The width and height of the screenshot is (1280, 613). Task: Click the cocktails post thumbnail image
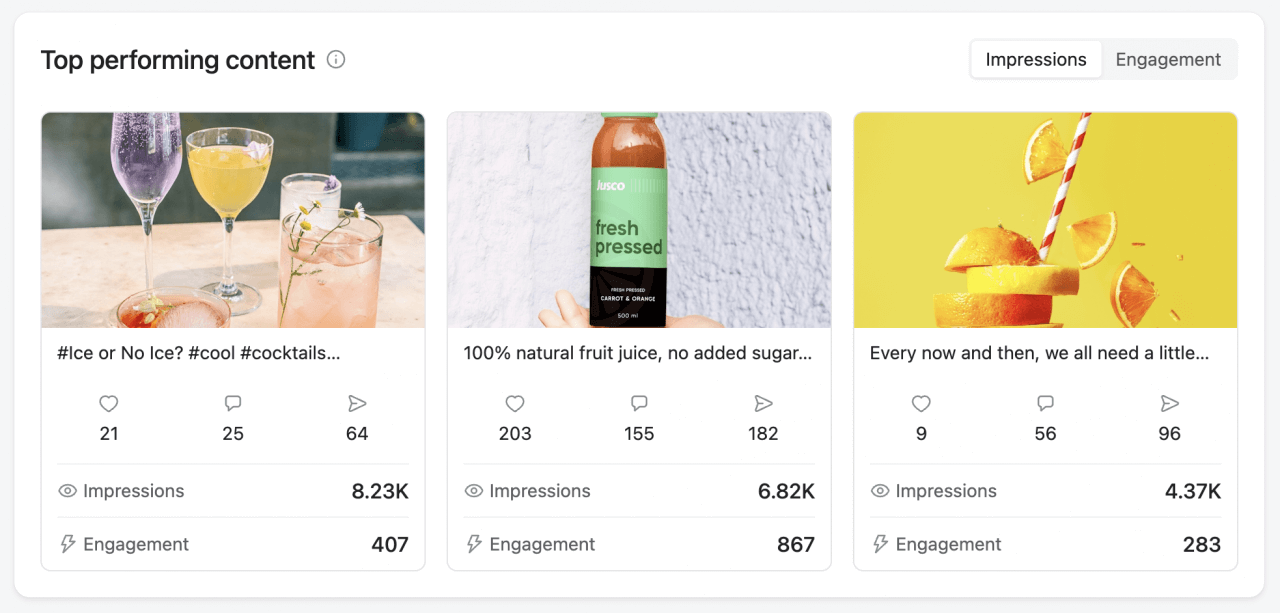(x=232, y=219)
